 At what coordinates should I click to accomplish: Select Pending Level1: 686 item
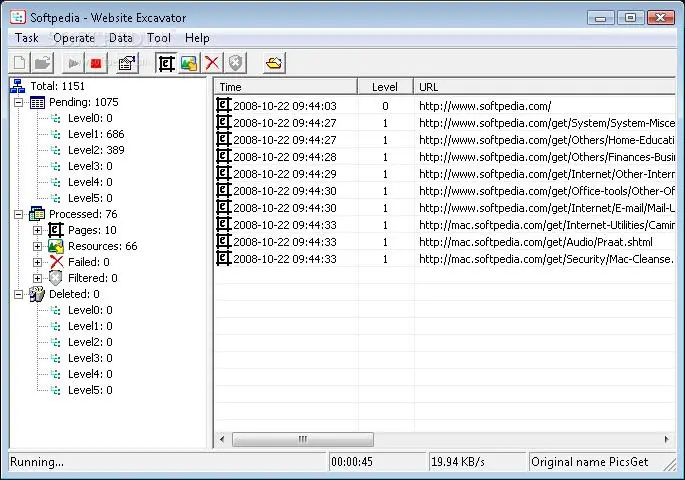(x=96, y=134)
